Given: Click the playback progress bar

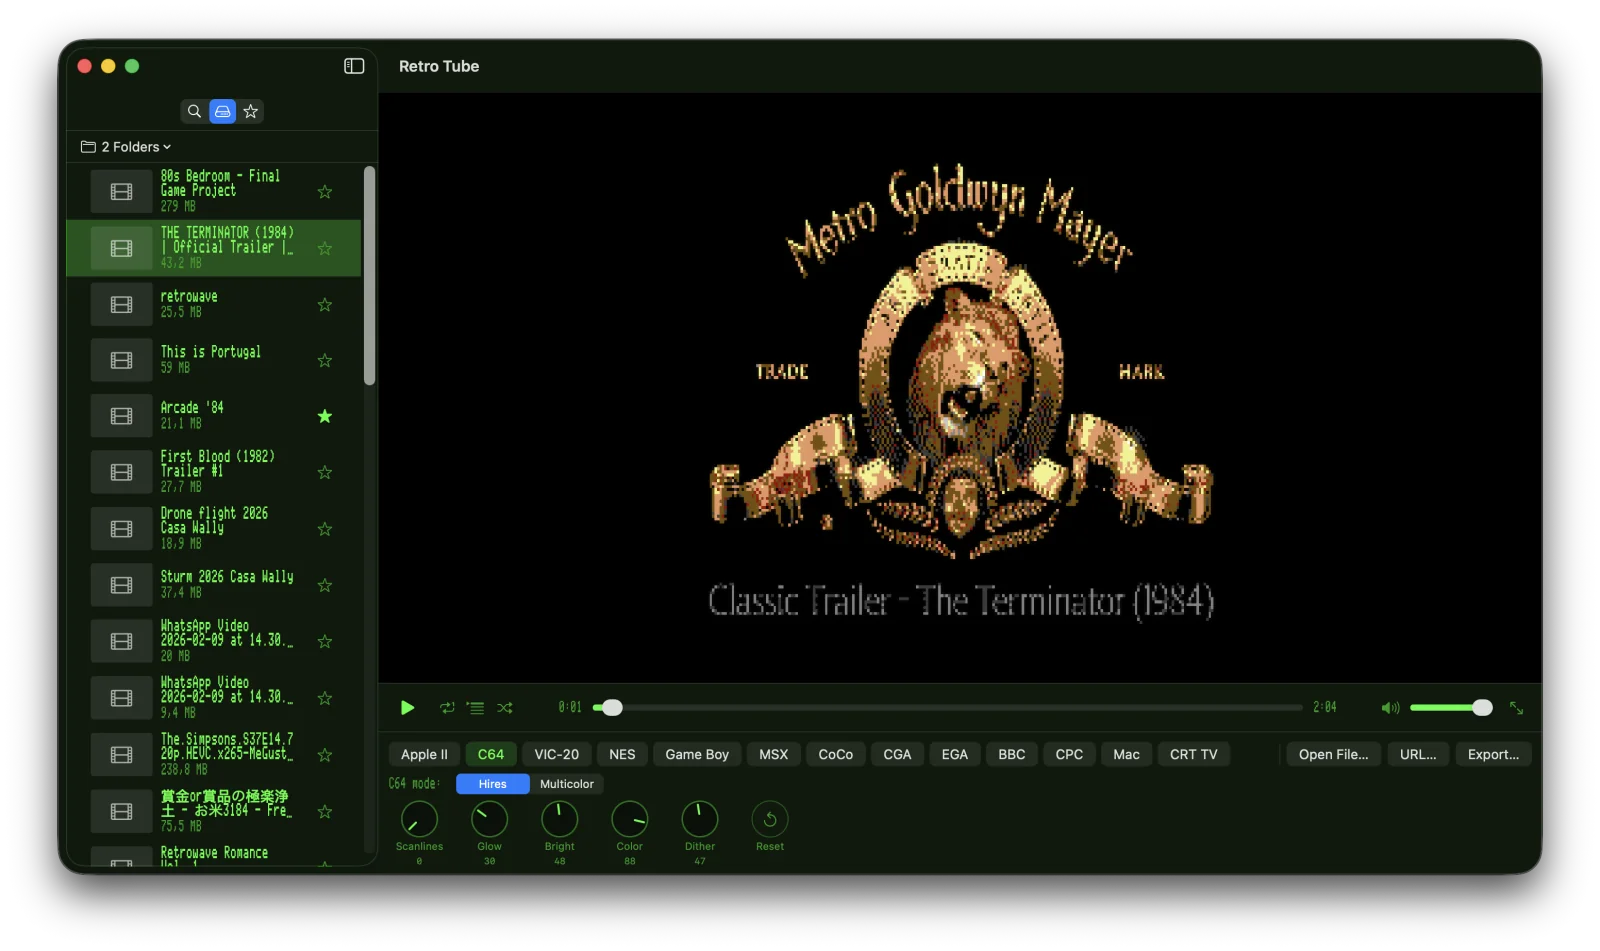Looking at the screenshot, I should coord(948,708).
